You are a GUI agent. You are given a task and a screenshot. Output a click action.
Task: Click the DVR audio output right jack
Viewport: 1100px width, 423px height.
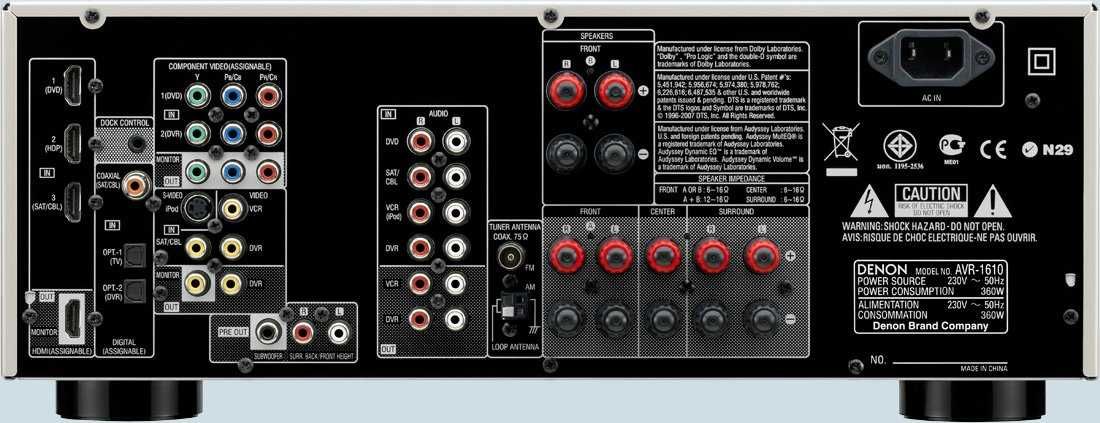pyautogui.click(x=420, y=319)
